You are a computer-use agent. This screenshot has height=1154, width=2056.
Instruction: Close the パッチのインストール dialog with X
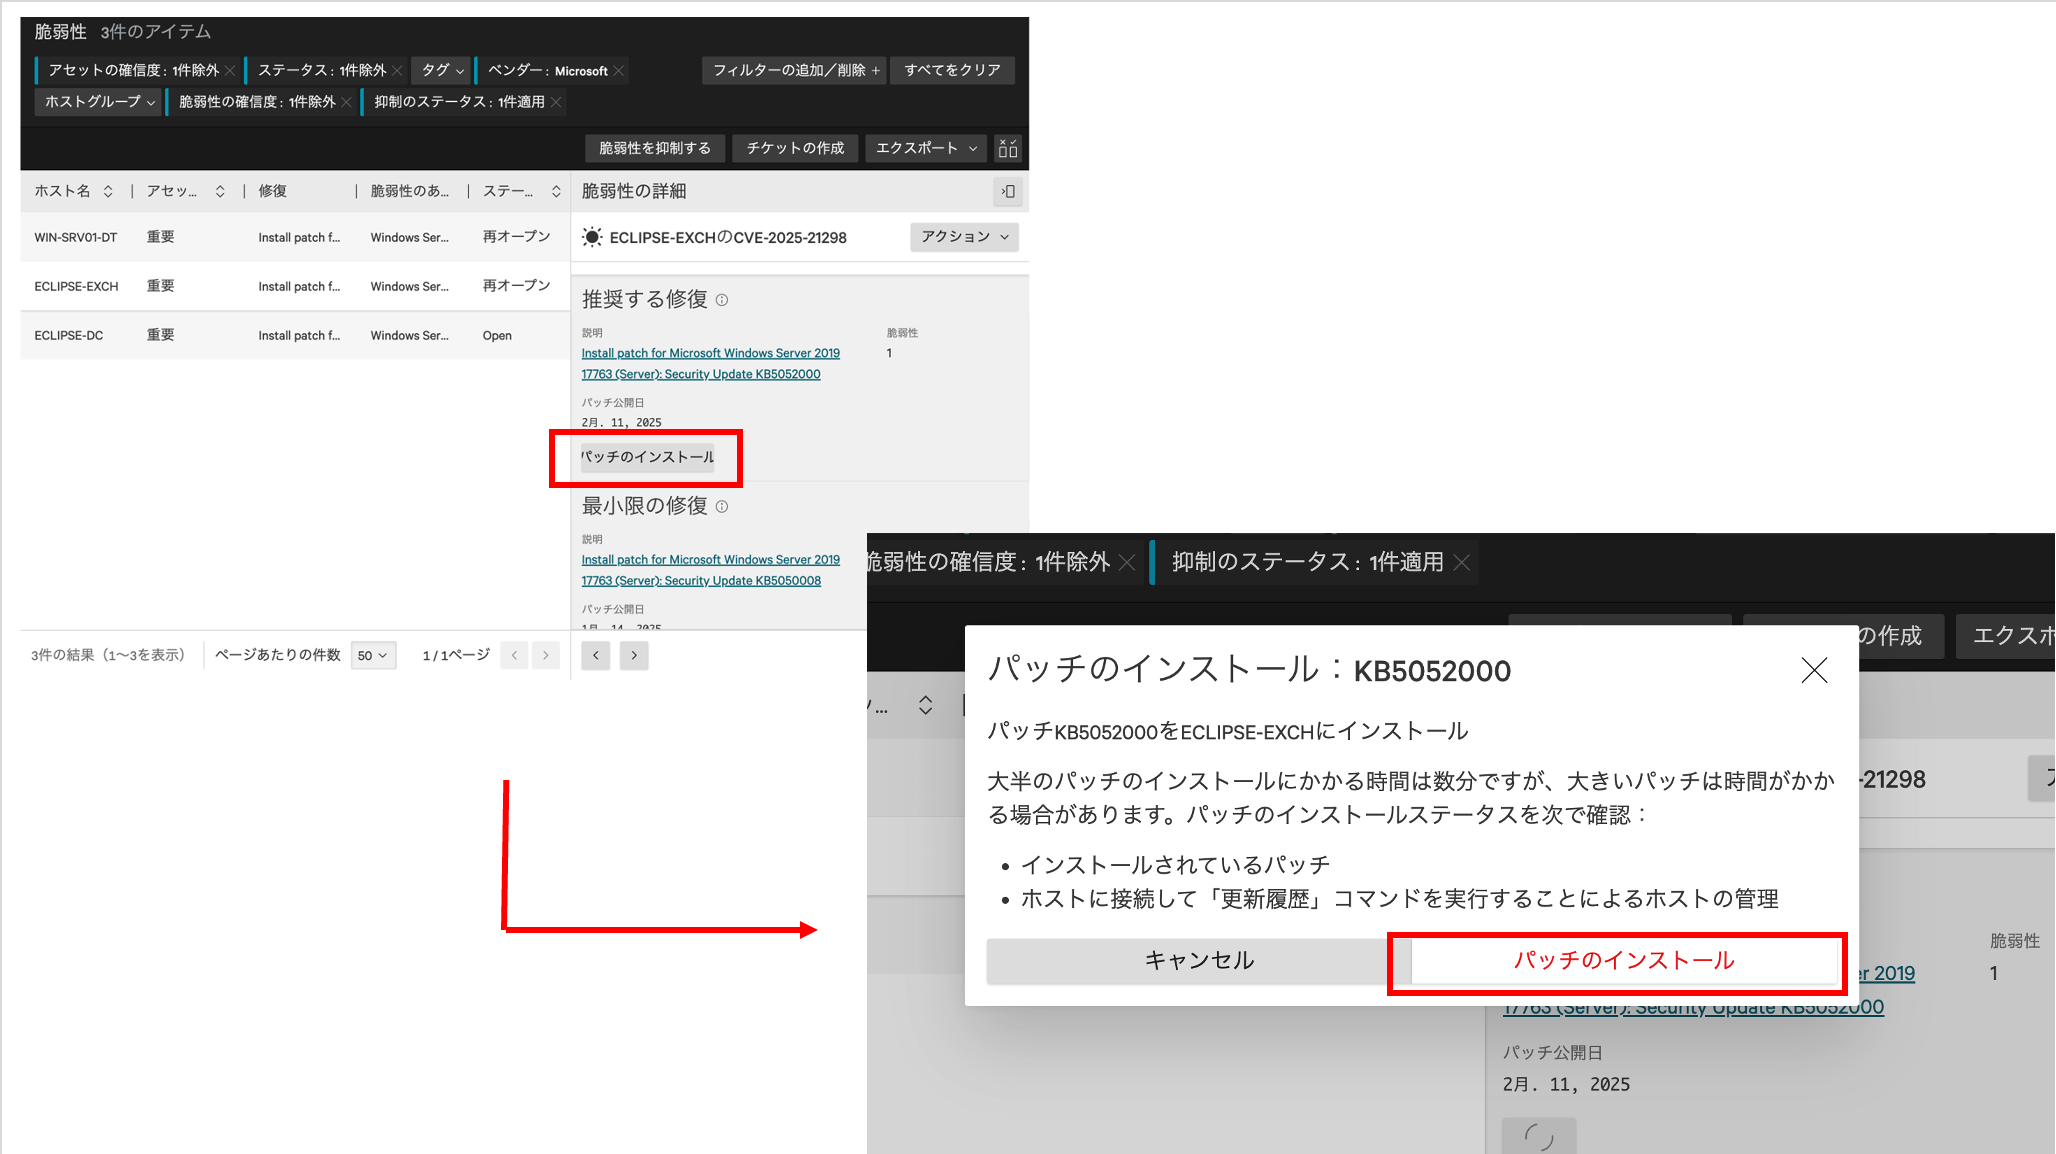tap(1814, 670)
